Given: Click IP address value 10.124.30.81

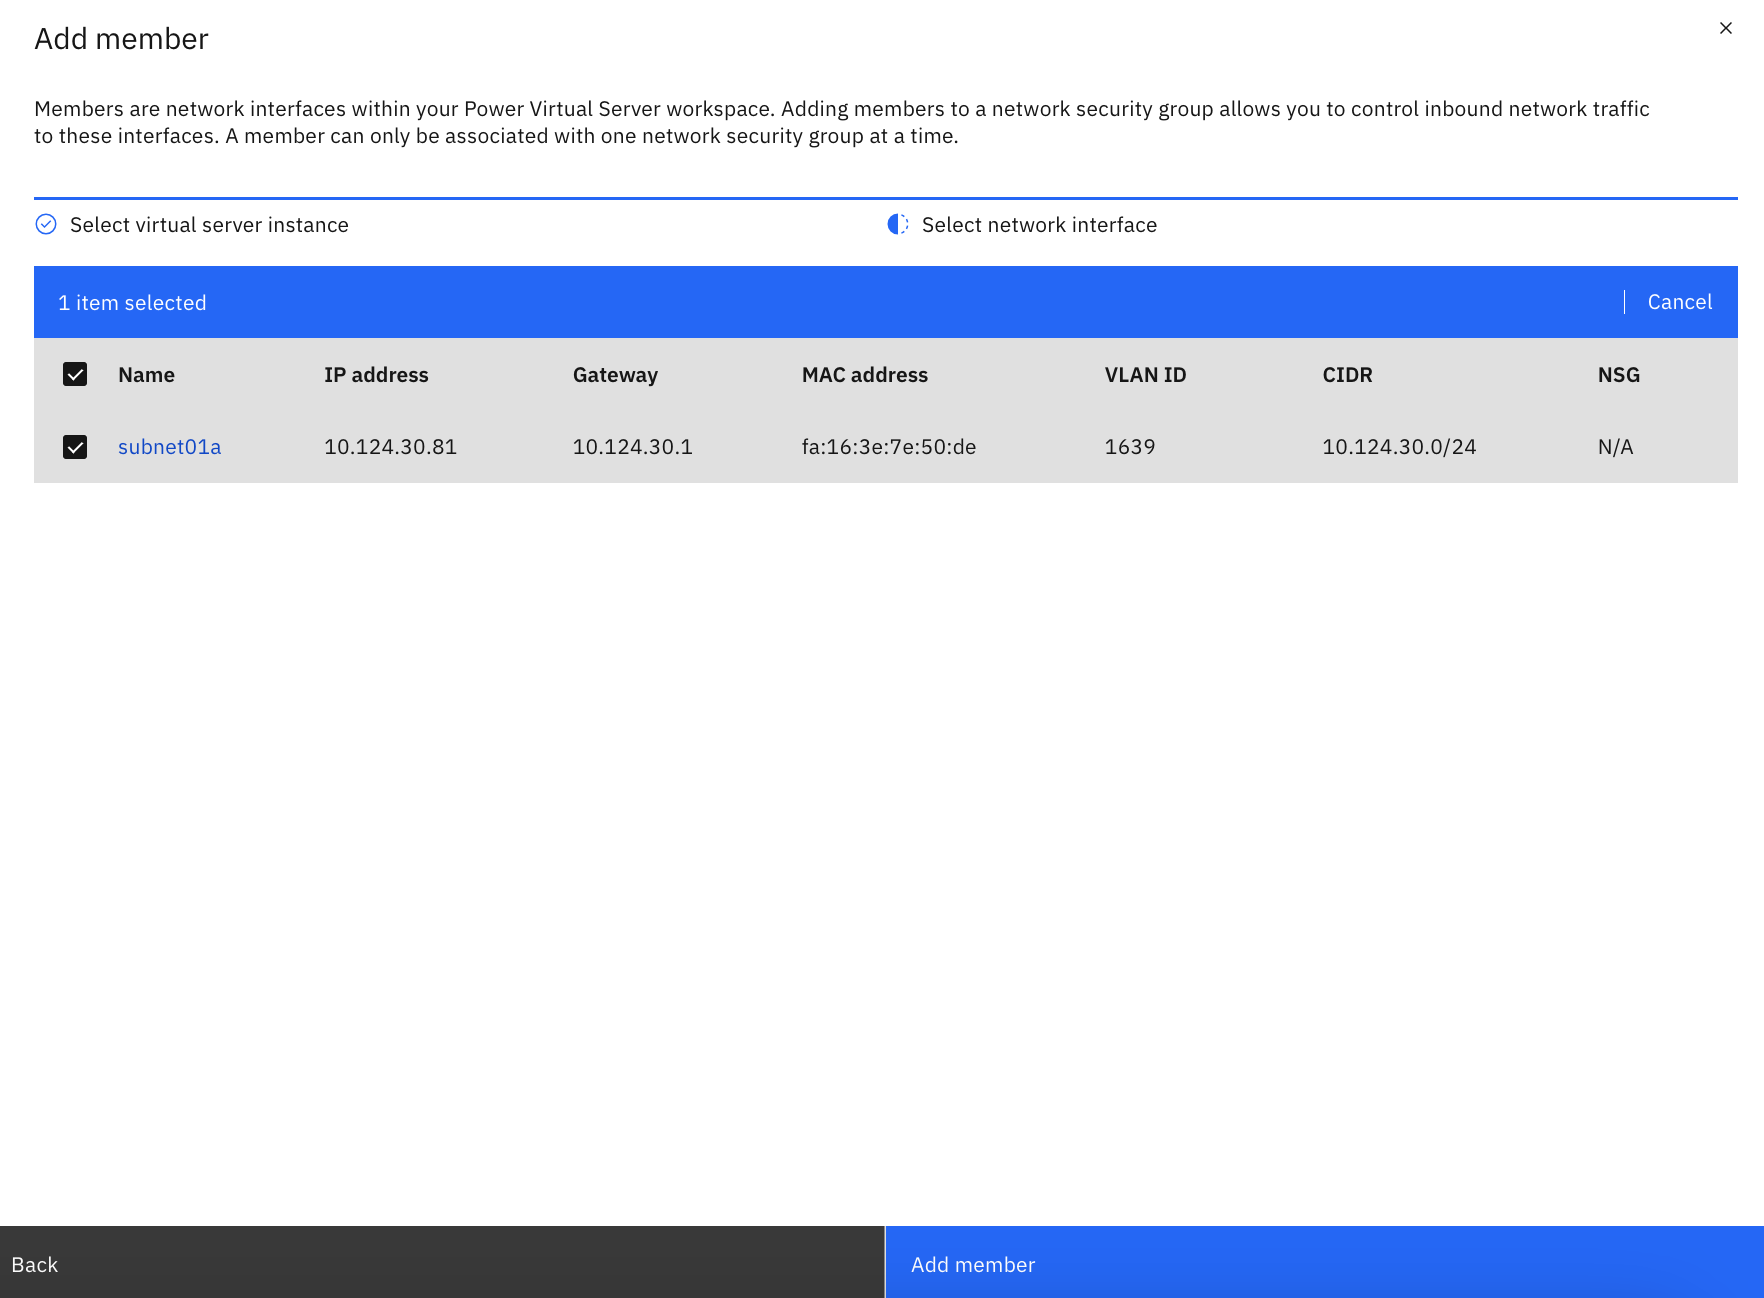Looking at the screenshot, I should pos(390,447).
